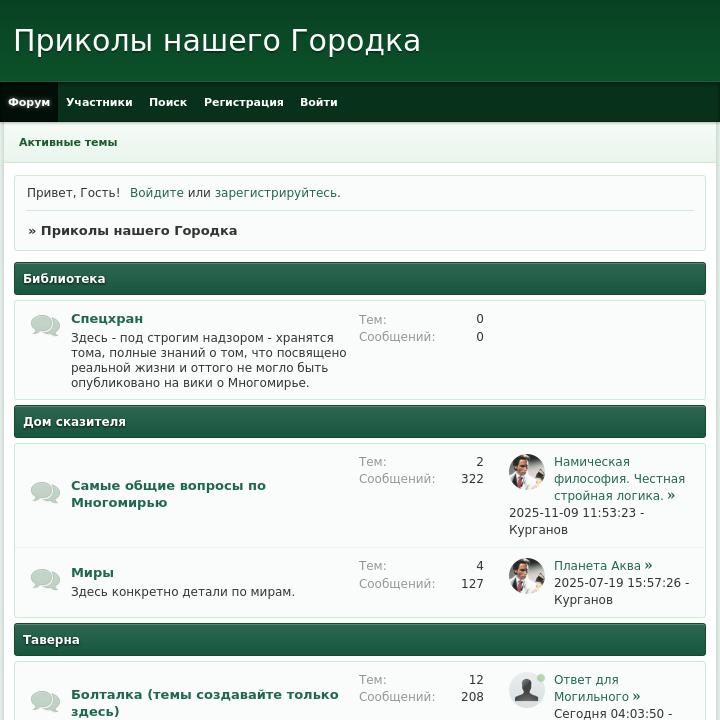The image size is (720, 720).
Task: Click the зарегистрируйтесь link in greeting
Action: [x=275, y=193]
